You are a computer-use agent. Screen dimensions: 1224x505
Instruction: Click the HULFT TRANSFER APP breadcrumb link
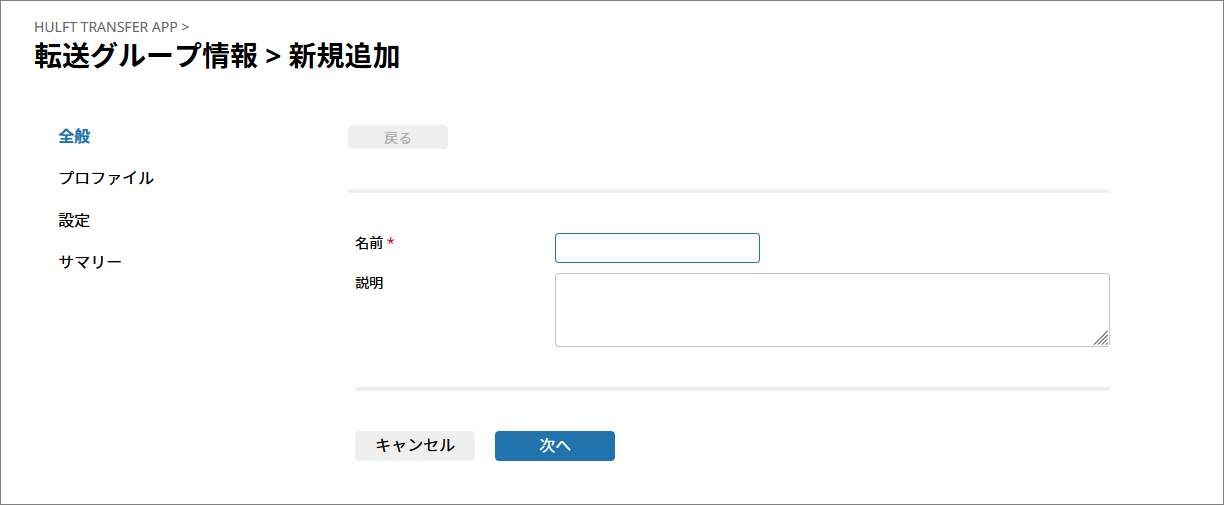click(106, 27)
